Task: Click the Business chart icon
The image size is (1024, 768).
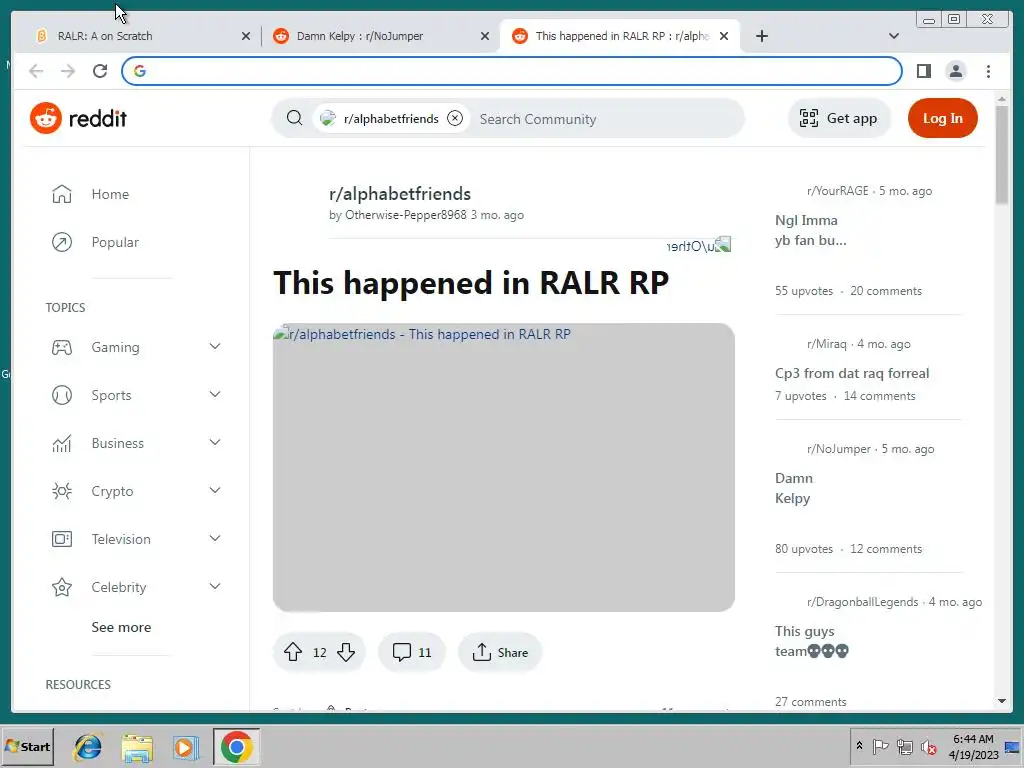Action: (x=62, y=443)
